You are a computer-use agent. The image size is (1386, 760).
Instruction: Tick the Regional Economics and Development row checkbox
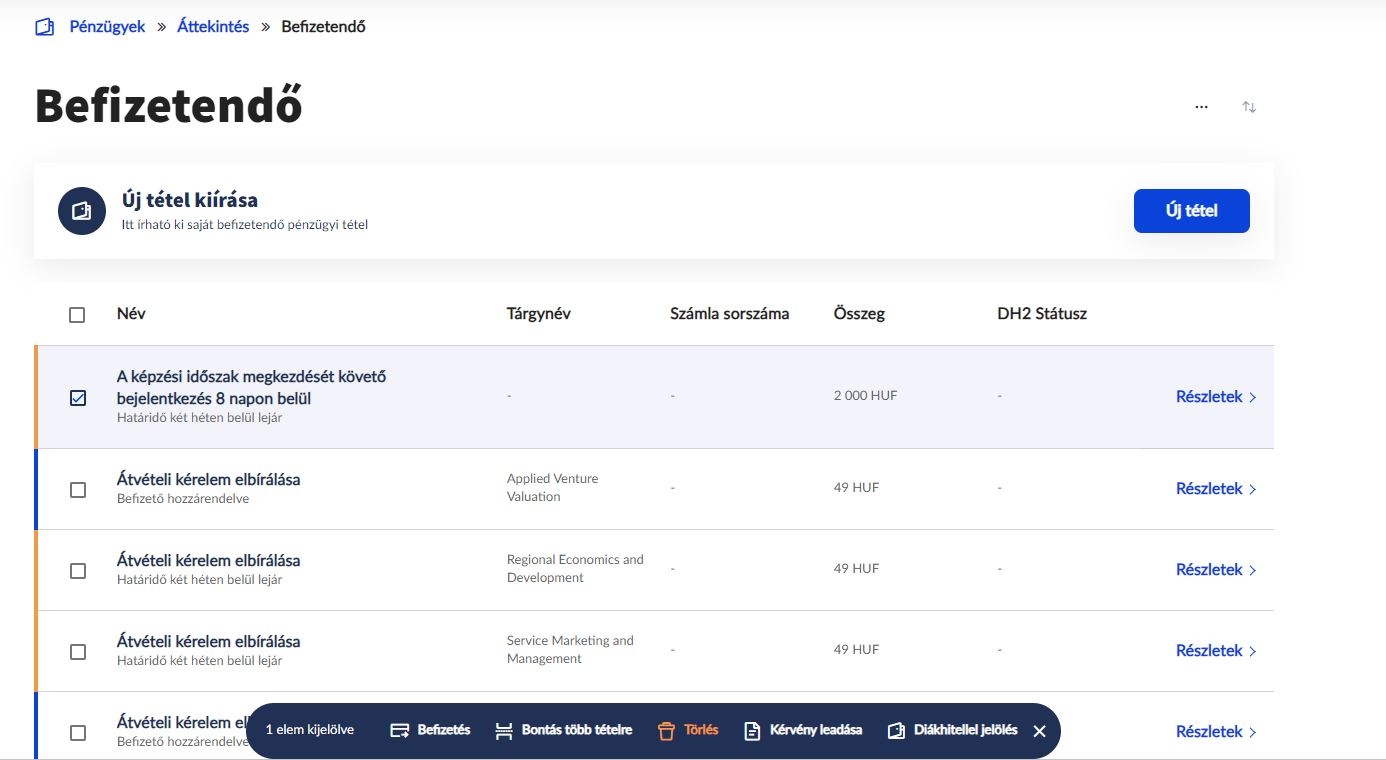(x=78, y=571)
